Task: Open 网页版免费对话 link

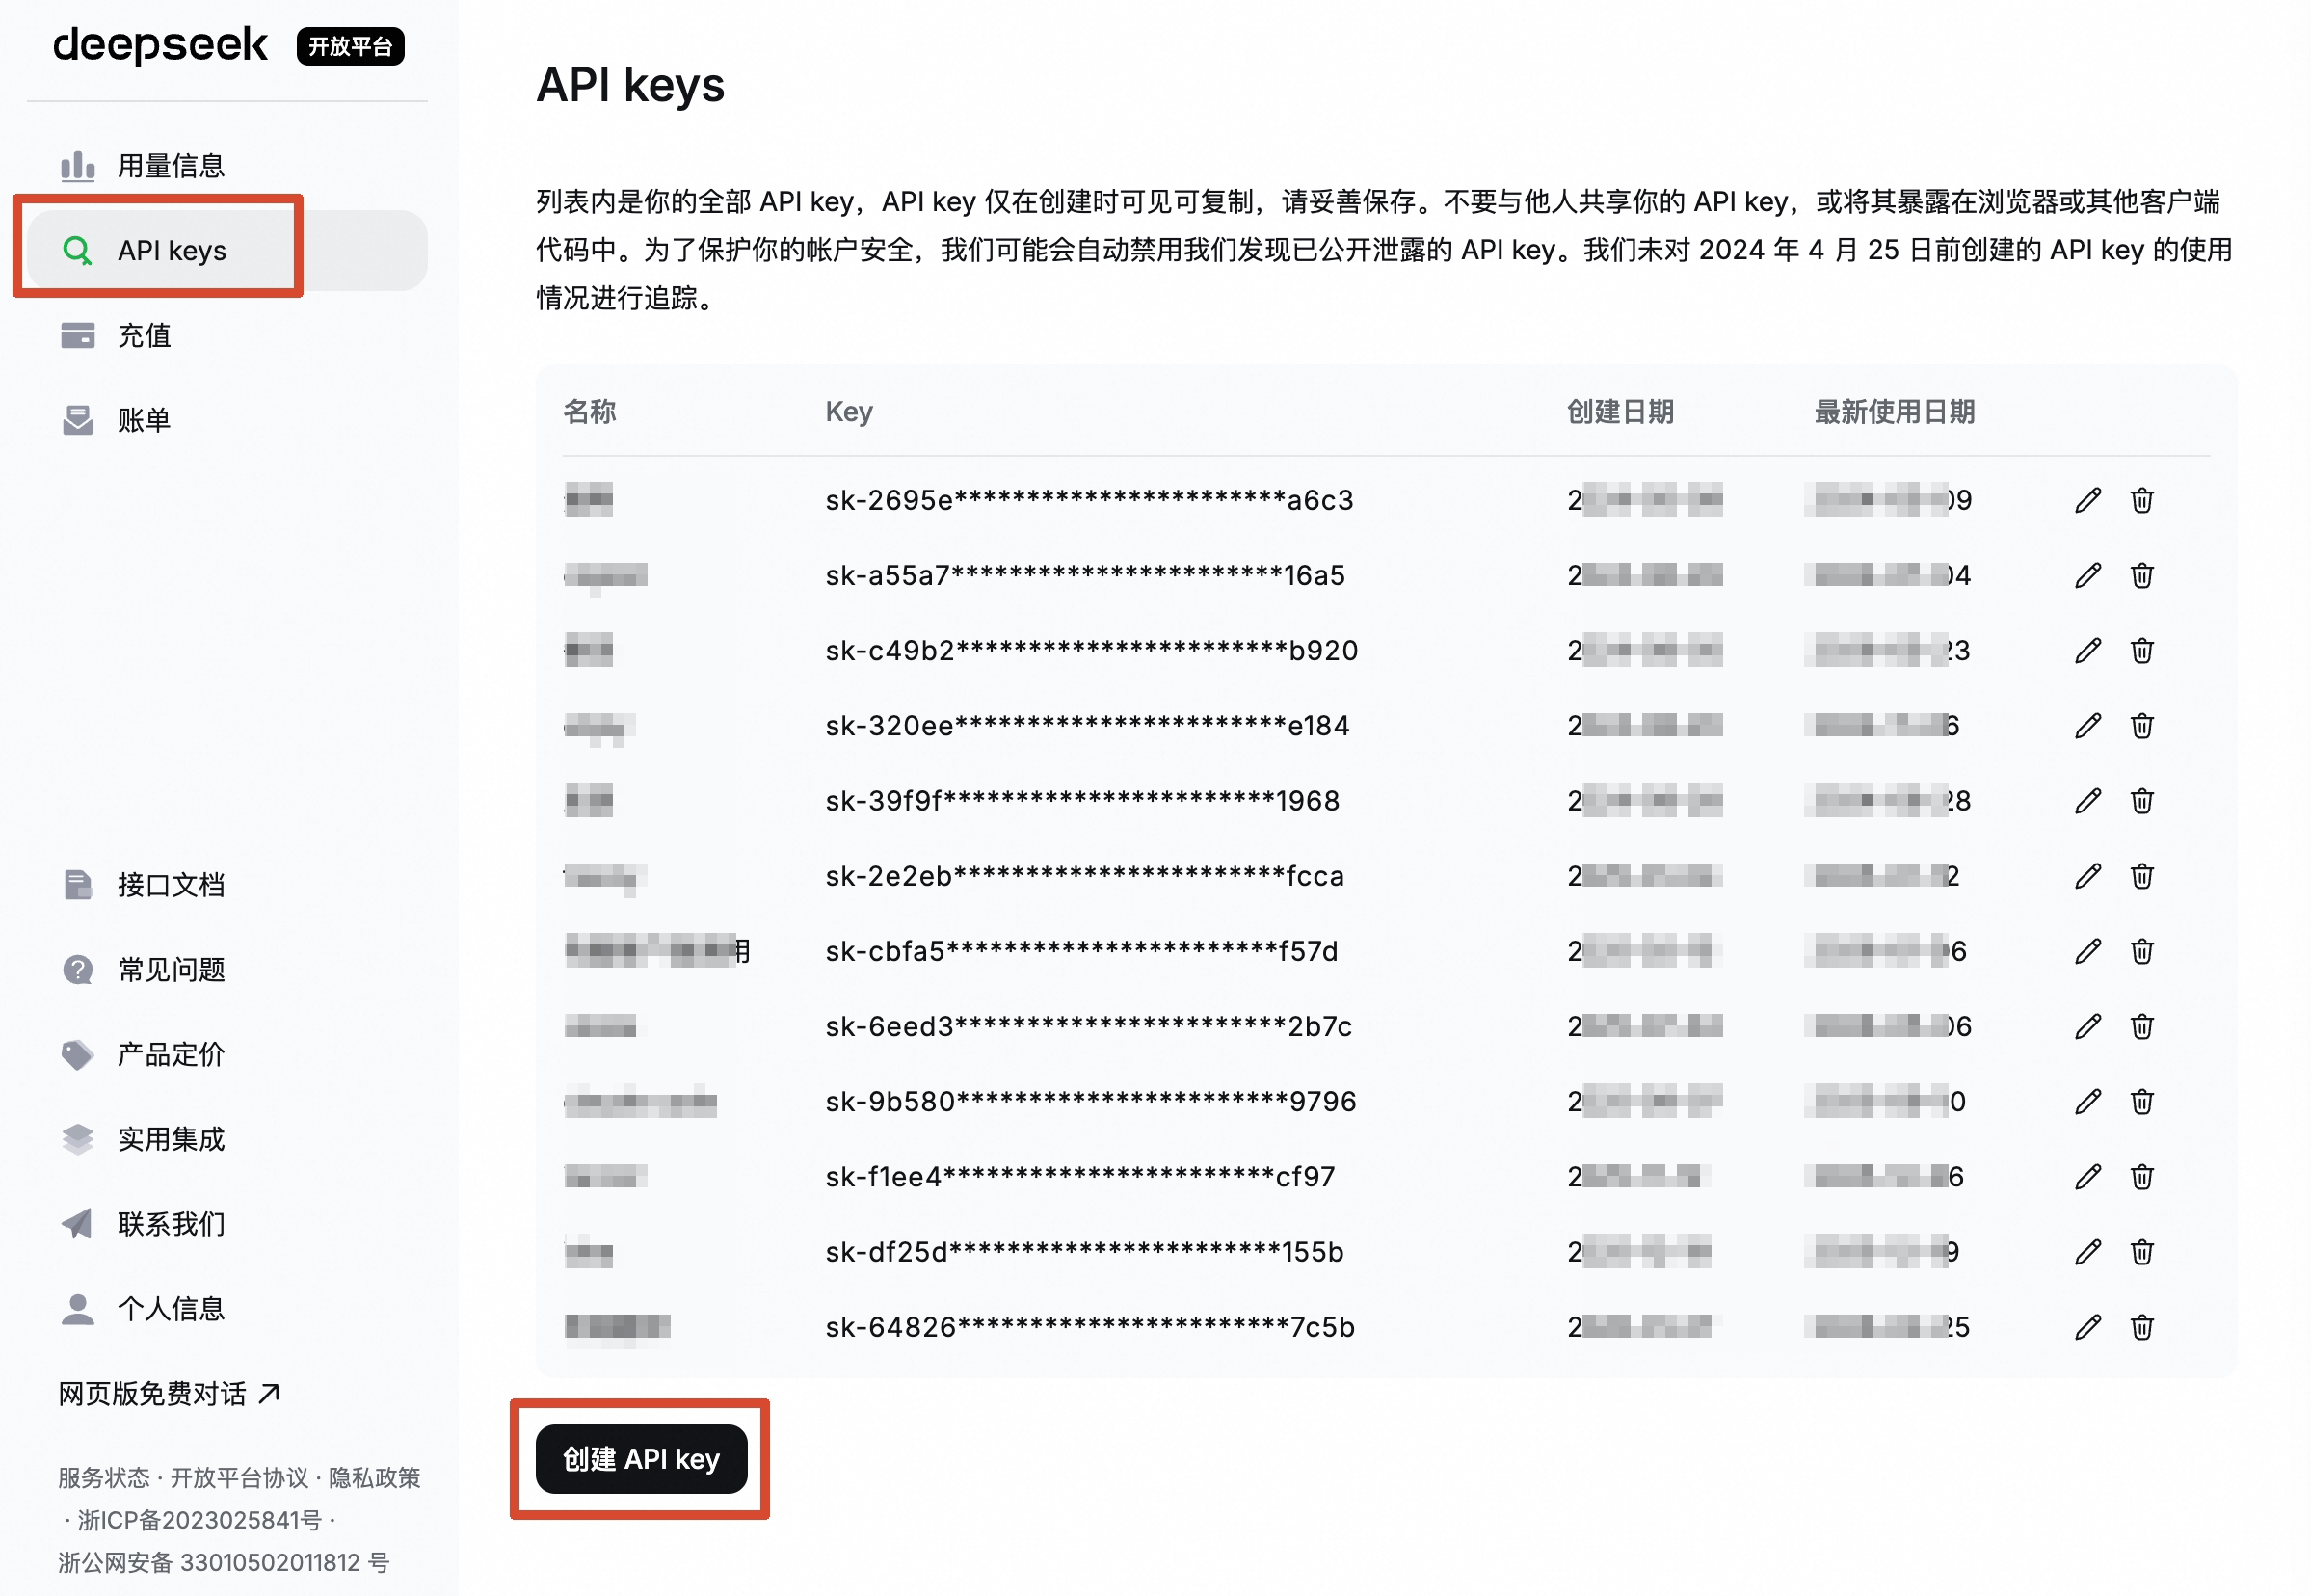Action: click(169, 1393)
